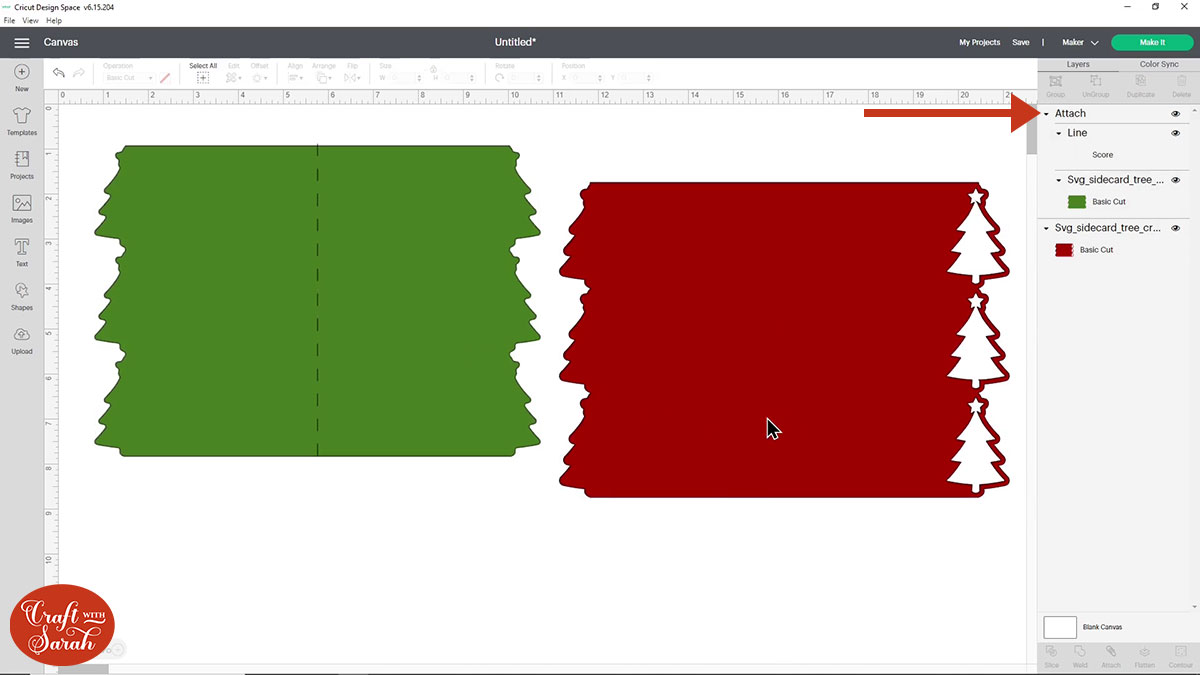Toggle visibility of the Line layer
The width and height of the screenshot is (1200, 675).
[1175, 132]
